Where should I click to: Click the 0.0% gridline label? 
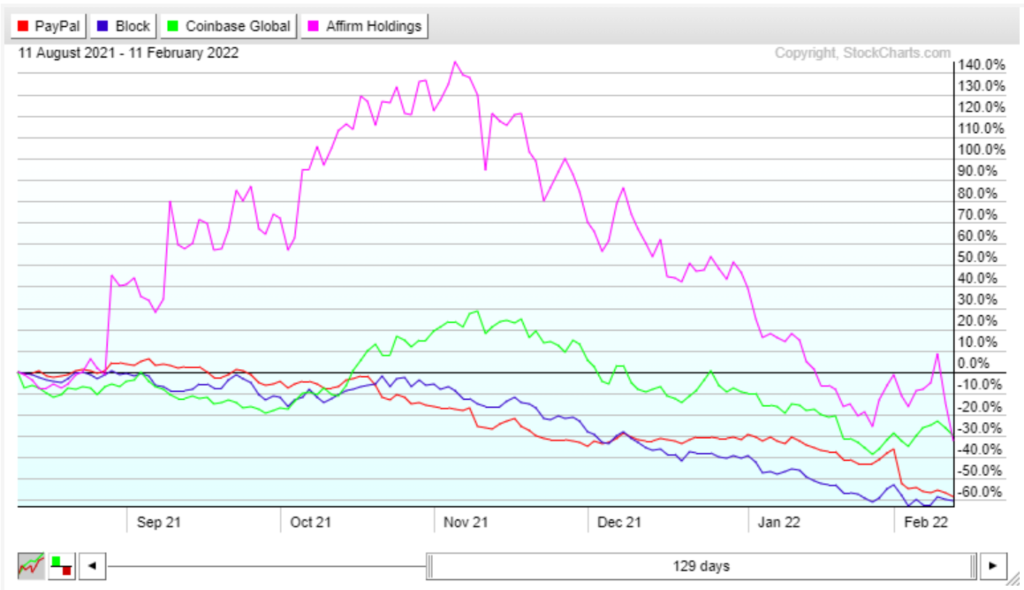point(971,363)
